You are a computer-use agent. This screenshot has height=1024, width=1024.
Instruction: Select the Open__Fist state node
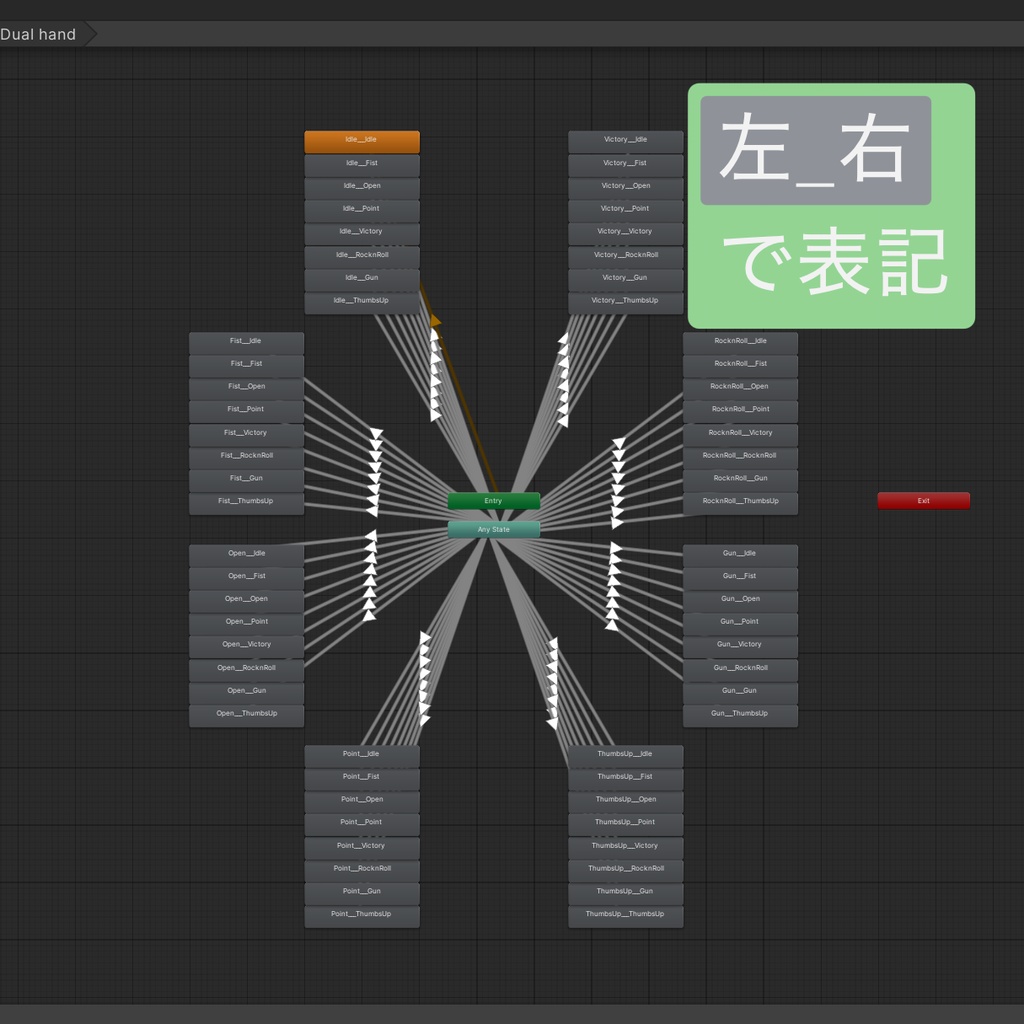click(246, 578)
